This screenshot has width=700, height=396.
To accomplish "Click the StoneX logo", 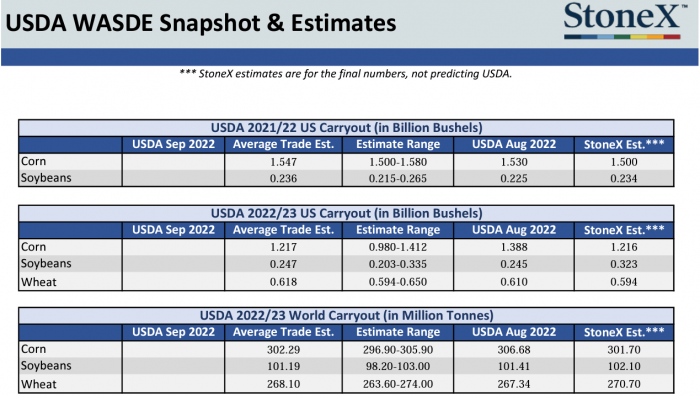I will (x=624, y=20).
